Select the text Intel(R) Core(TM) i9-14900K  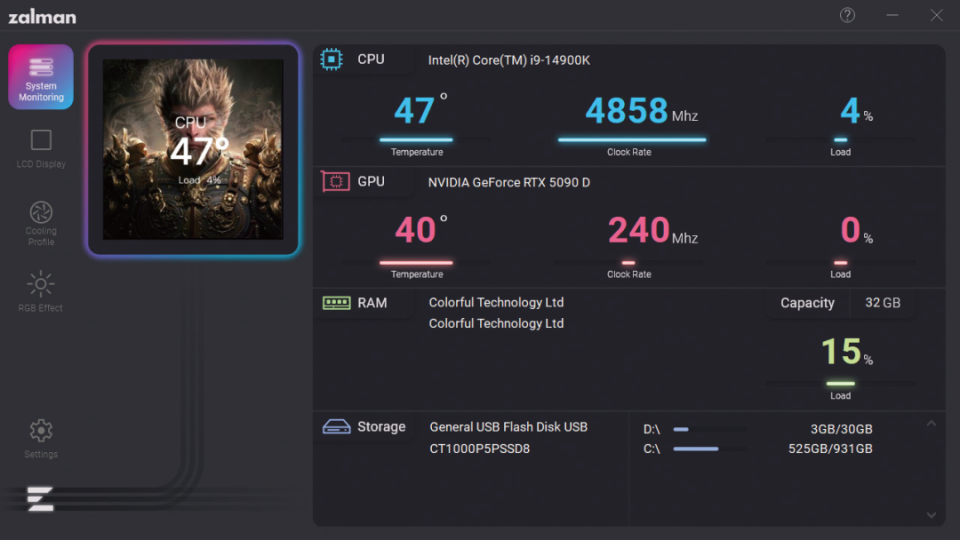509,60
